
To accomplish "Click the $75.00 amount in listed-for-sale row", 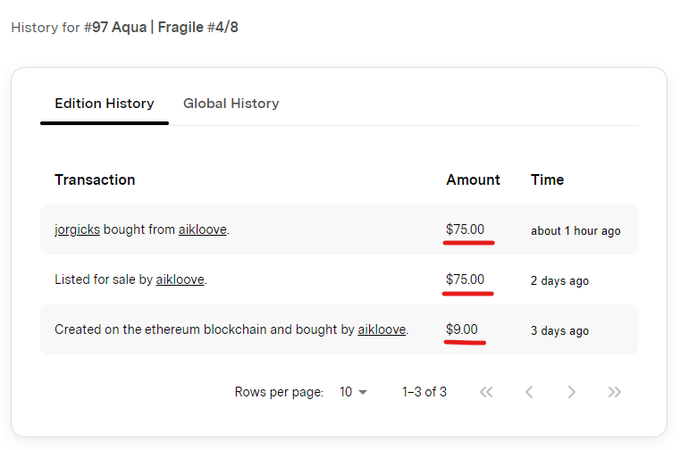I will tap(465, 280).
